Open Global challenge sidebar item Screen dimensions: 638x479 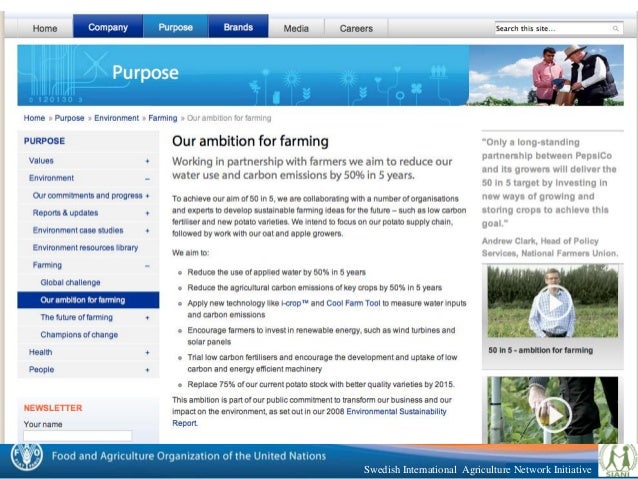(70, 282)
